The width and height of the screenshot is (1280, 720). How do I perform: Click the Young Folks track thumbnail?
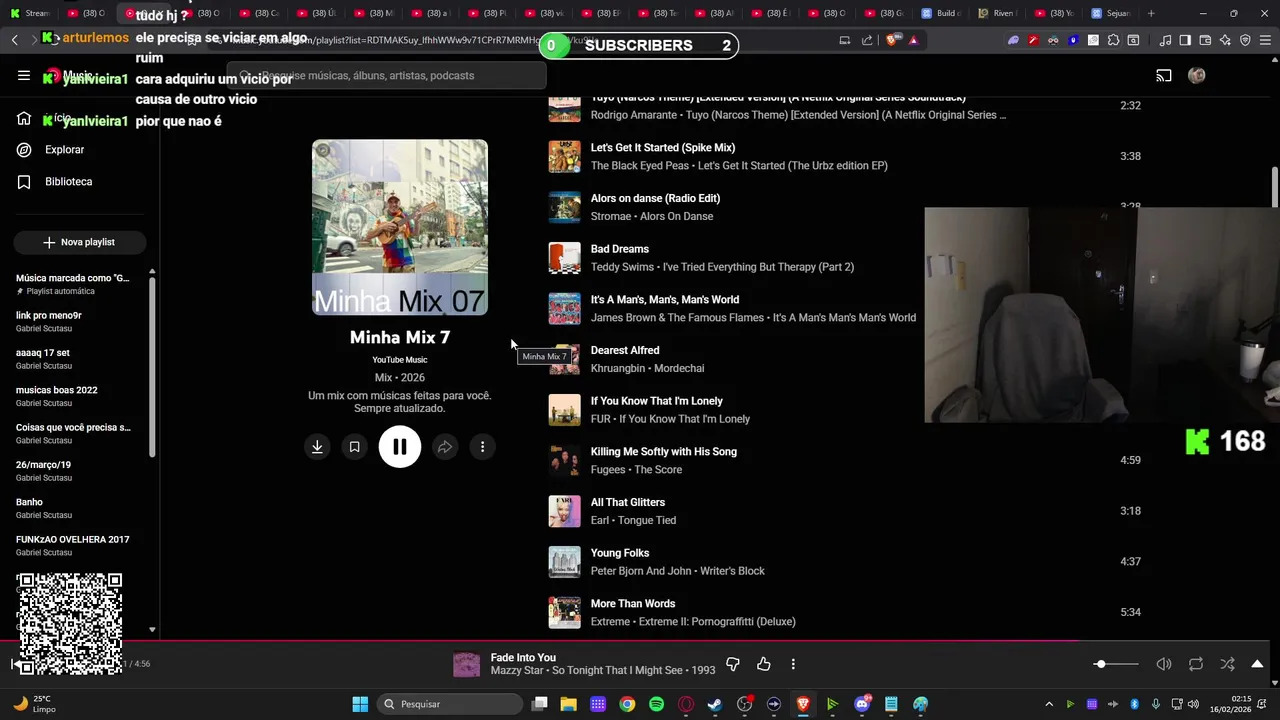coord(564,562)
